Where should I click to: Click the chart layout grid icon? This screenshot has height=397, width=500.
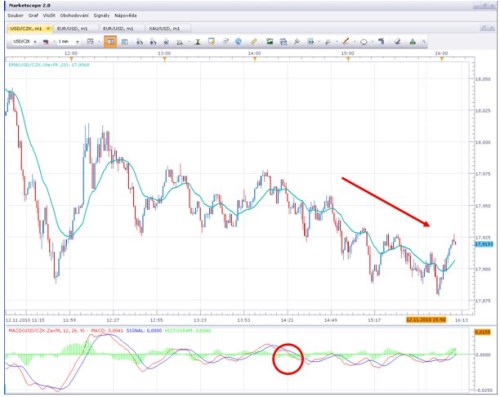[90, 41]
